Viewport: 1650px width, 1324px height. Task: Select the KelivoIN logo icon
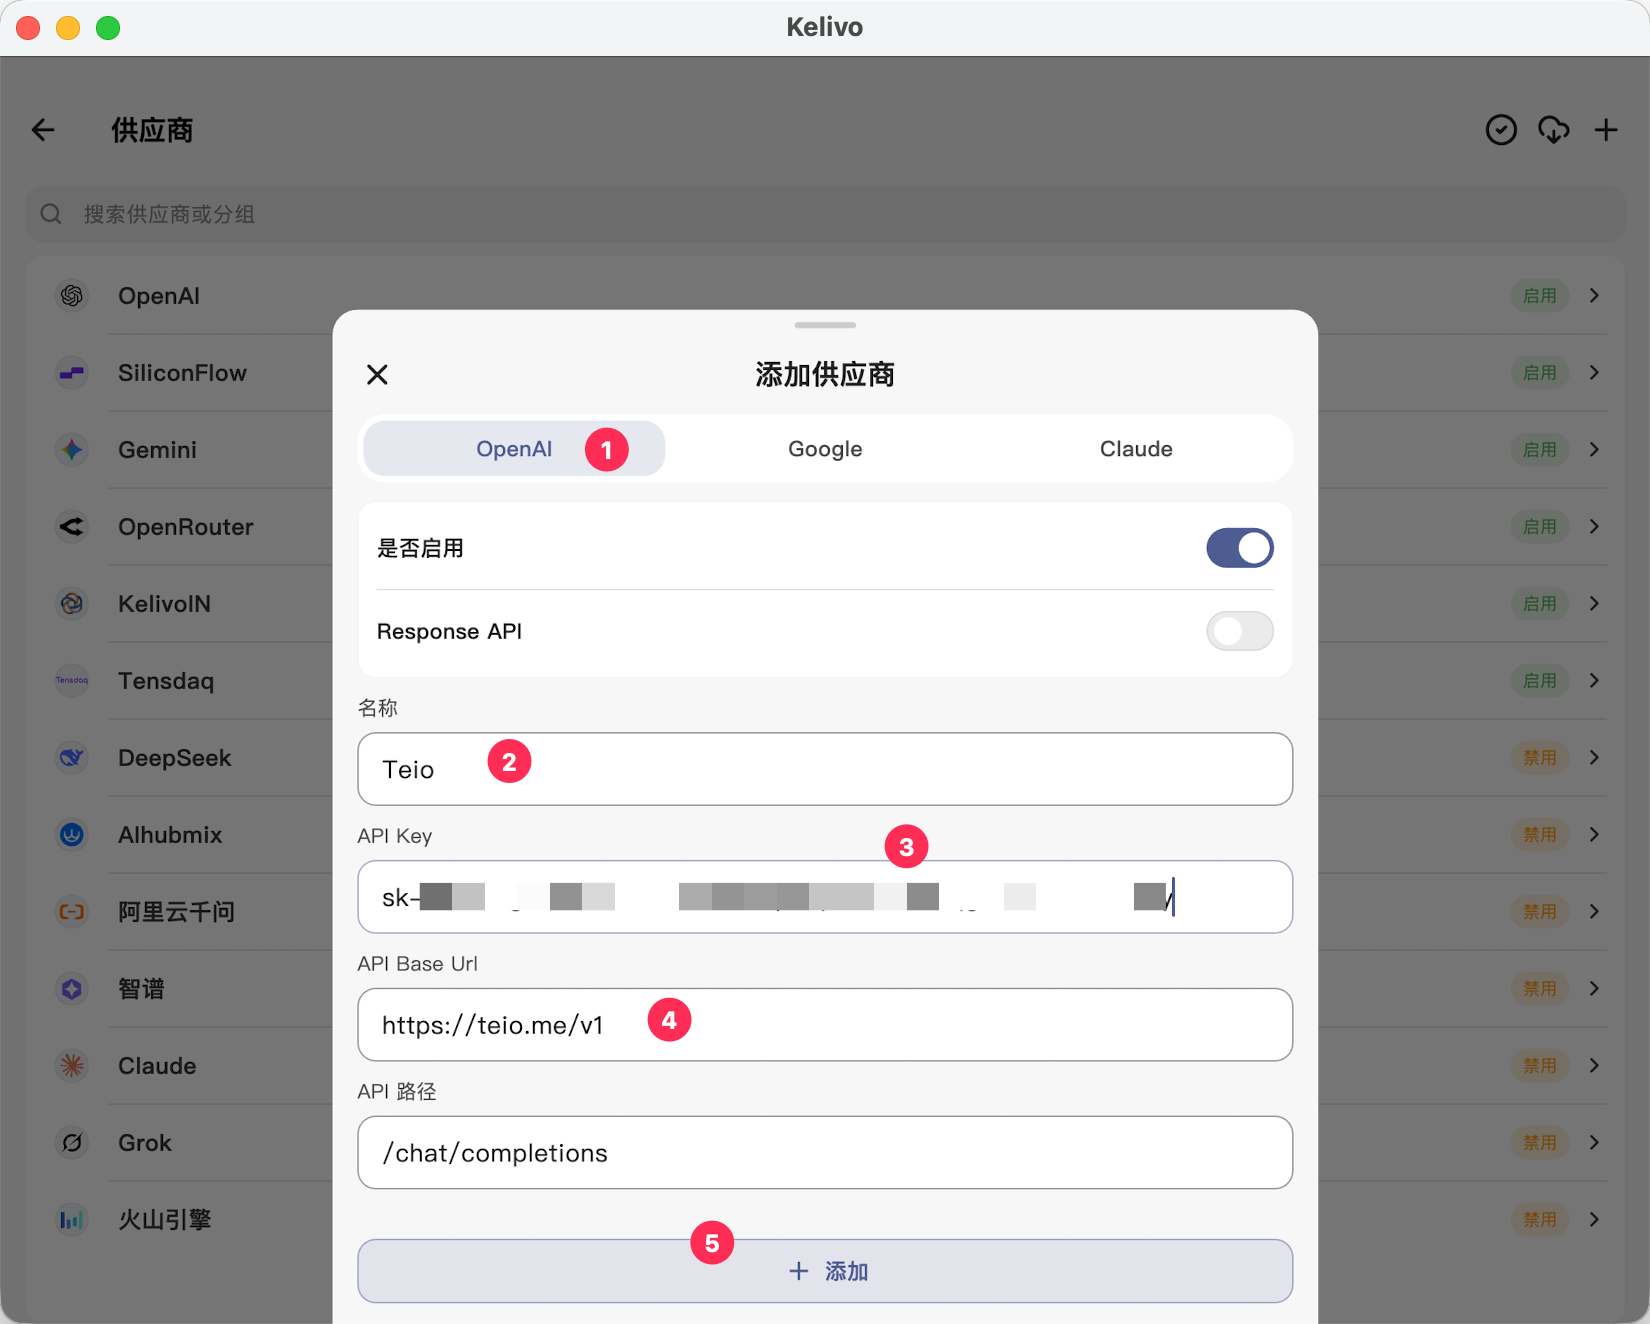tap(72, 604)
